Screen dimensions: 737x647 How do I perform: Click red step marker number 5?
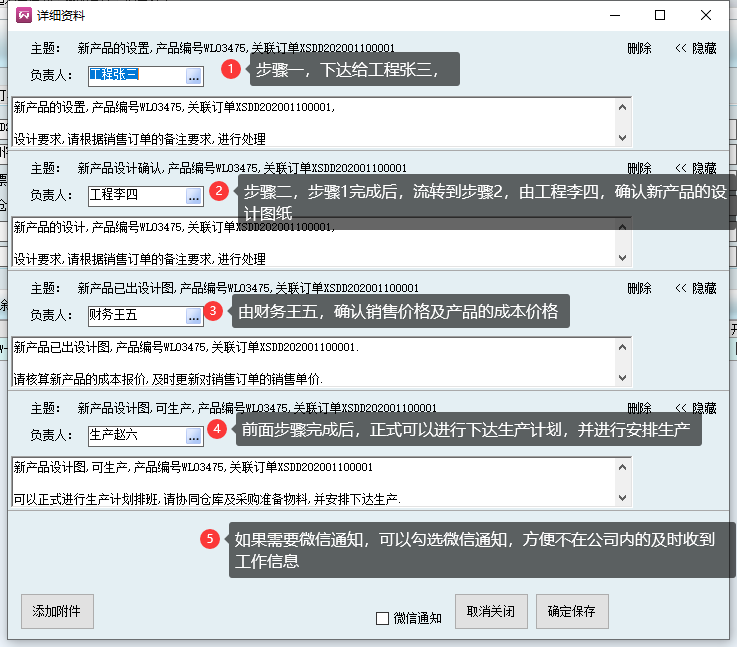210,539
